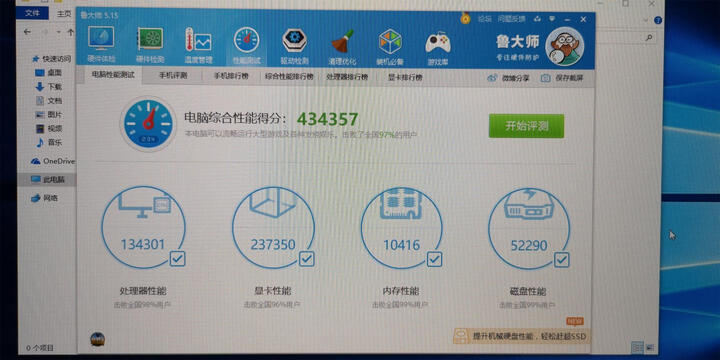Image resolution: width=720 pixels, height=360 pixels.
Task: Click graphics score 237350
Action: click(x=273, y=245)
